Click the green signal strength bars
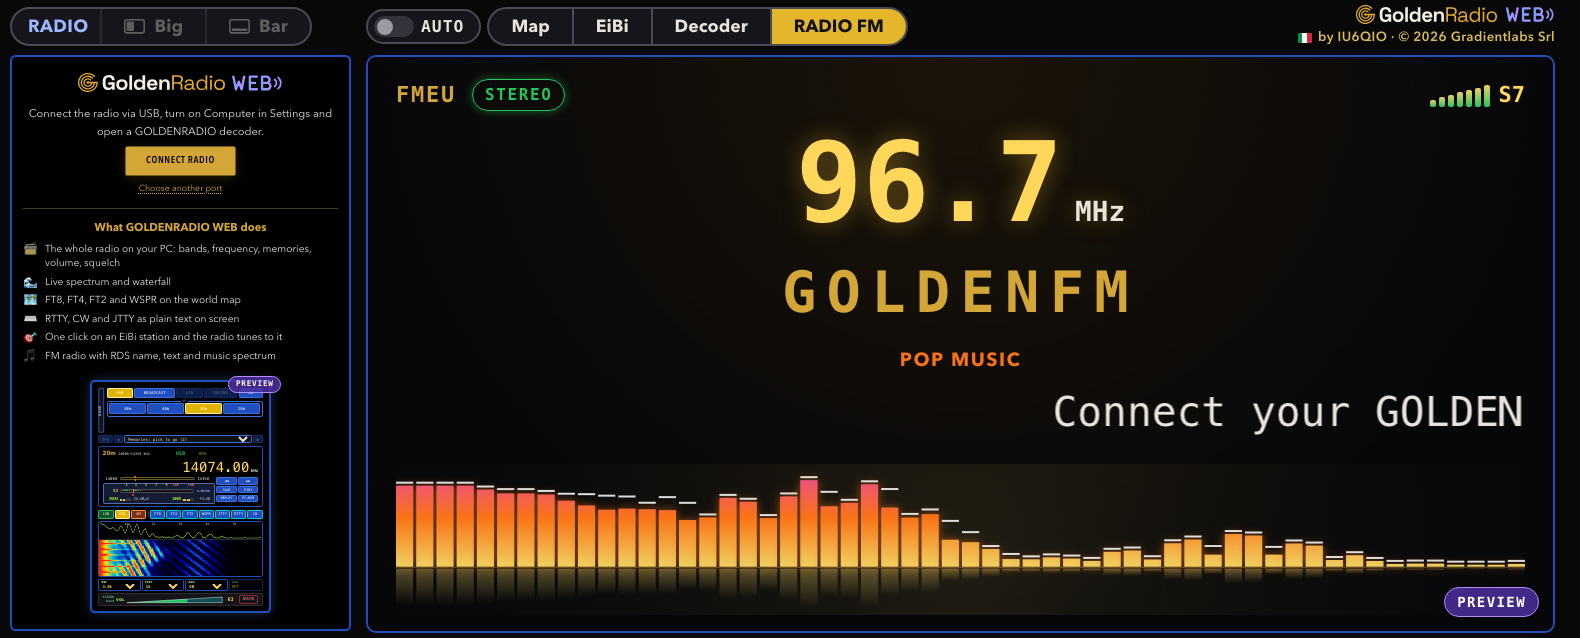The image size is (1580, 638). coord(1460,97)
